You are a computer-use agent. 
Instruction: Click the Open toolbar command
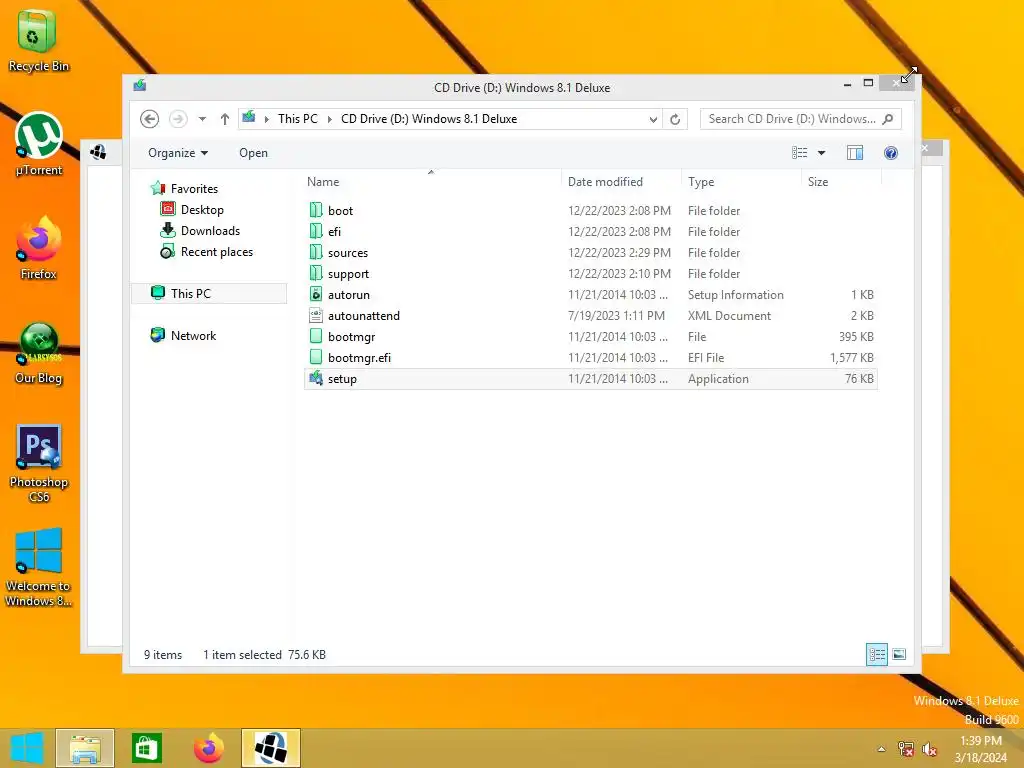click(253, 153)
